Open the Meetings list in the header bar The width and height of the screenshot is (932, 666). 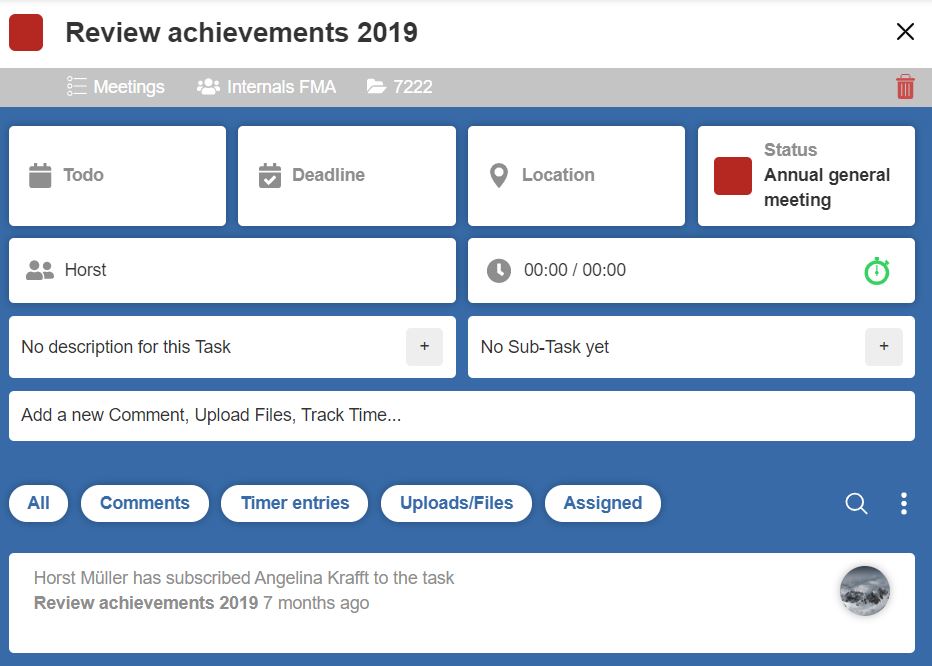115,87
